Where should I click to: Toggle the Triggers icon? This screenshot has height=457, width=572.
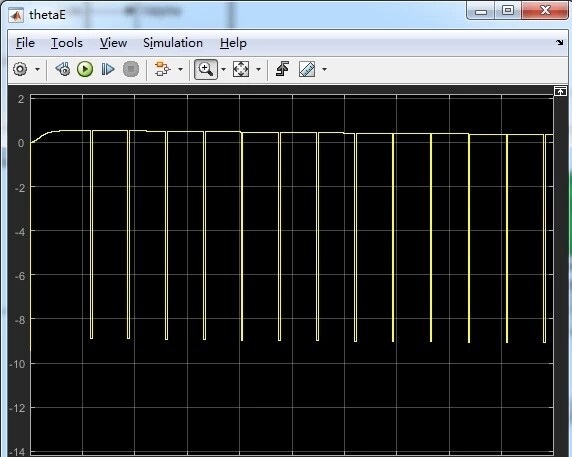282,69
